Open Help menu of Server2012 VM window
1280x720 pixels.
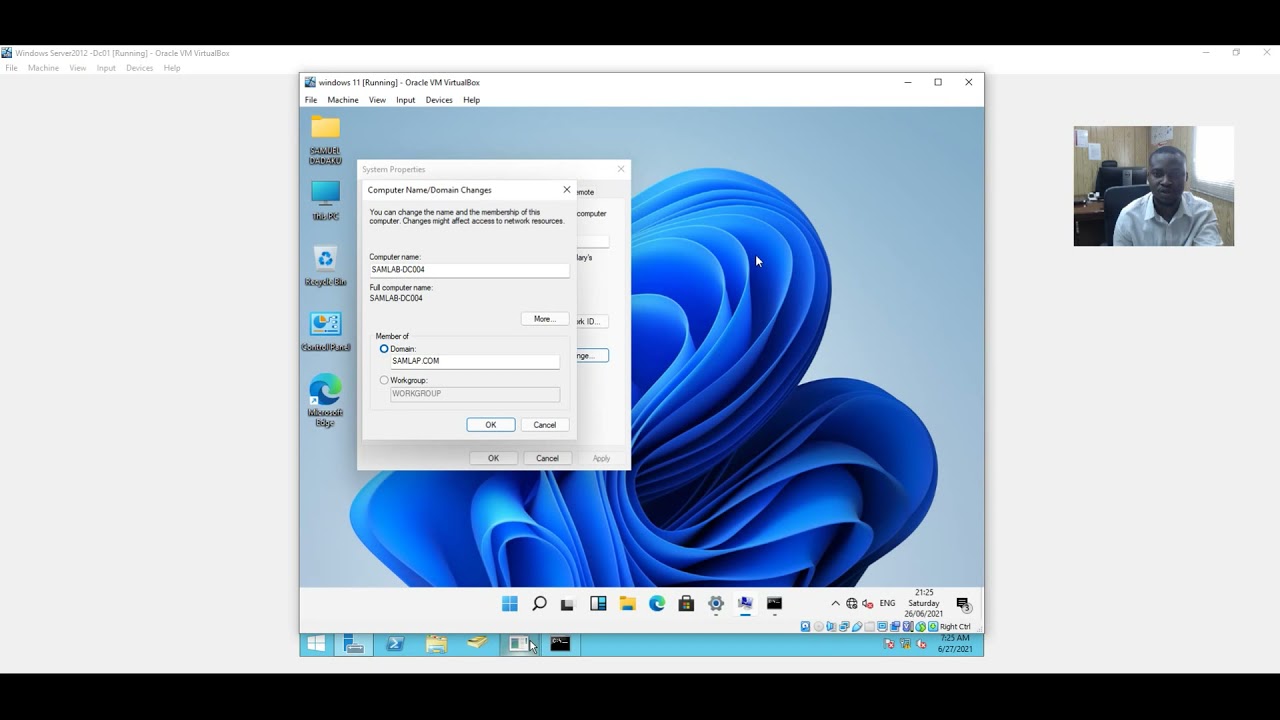[x=172, y=68]
